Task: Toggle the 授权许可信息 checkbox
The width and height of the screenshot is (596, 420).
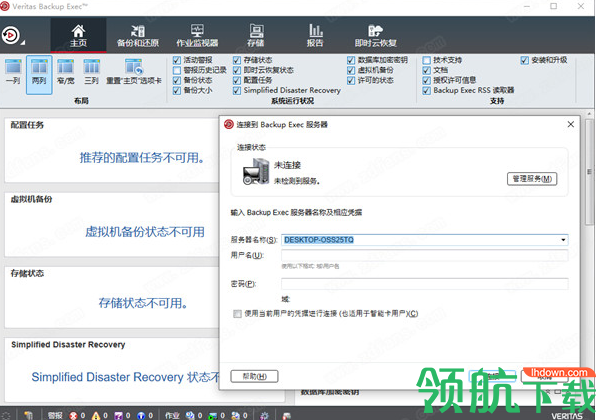Action: click(x=426, y=81)
